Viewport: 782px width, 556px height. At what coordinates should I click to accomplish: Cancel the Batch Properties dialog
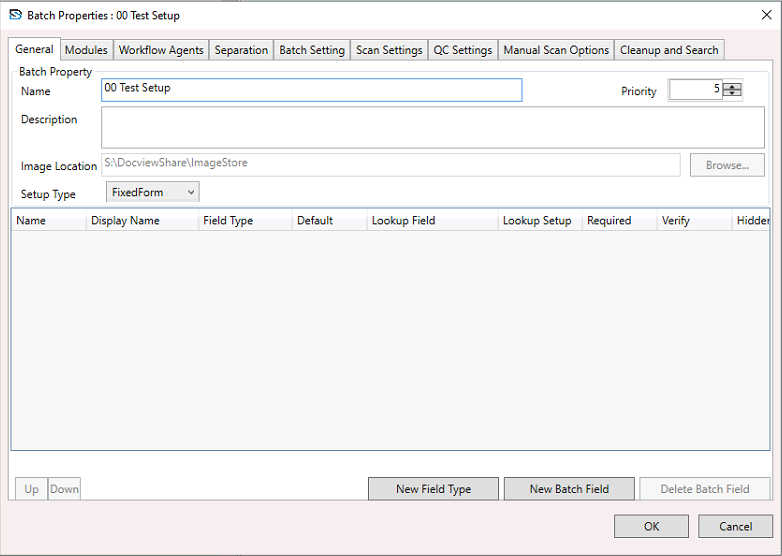point(736,526)
